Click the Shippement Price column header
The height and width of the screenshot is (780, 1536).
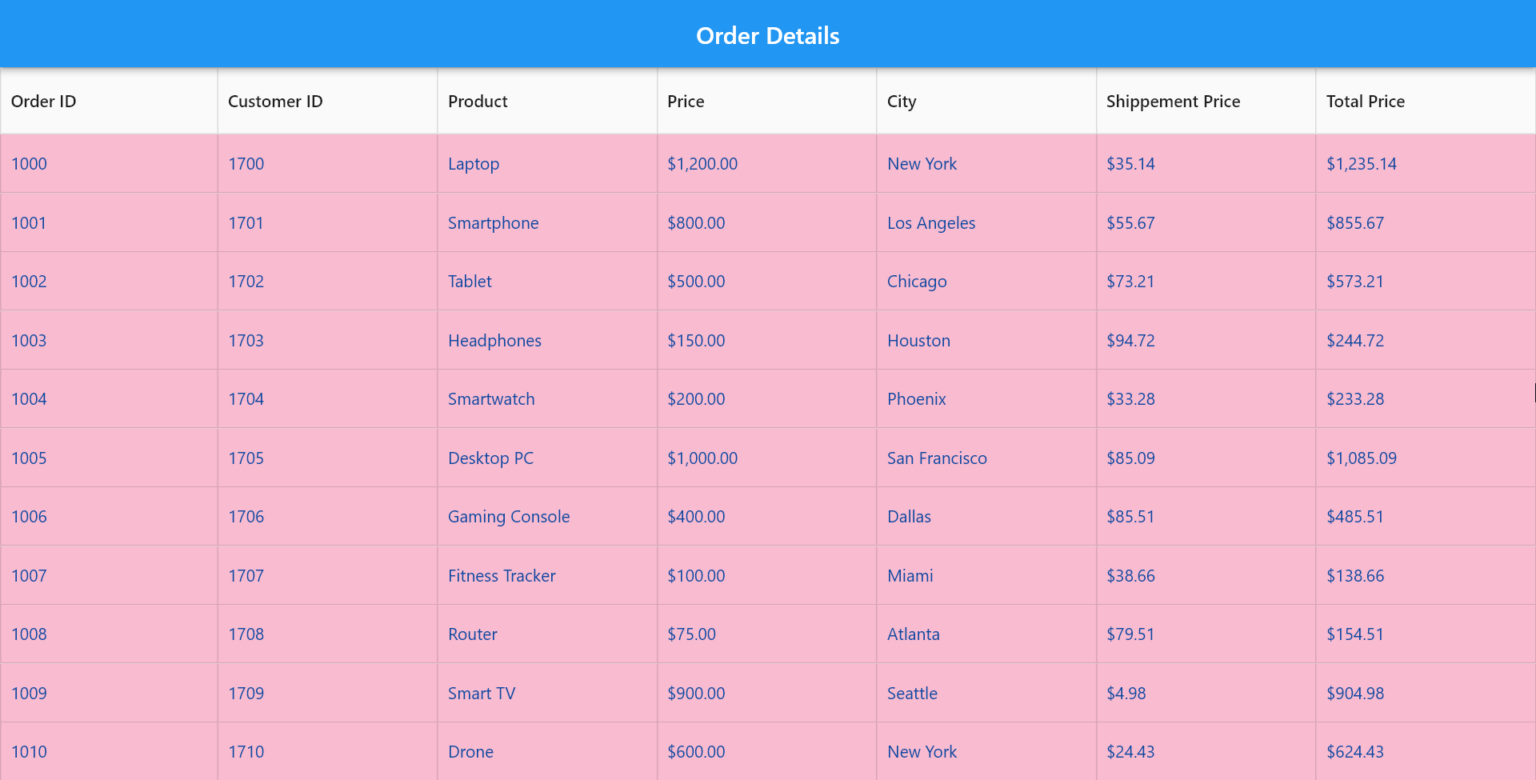1172,101
